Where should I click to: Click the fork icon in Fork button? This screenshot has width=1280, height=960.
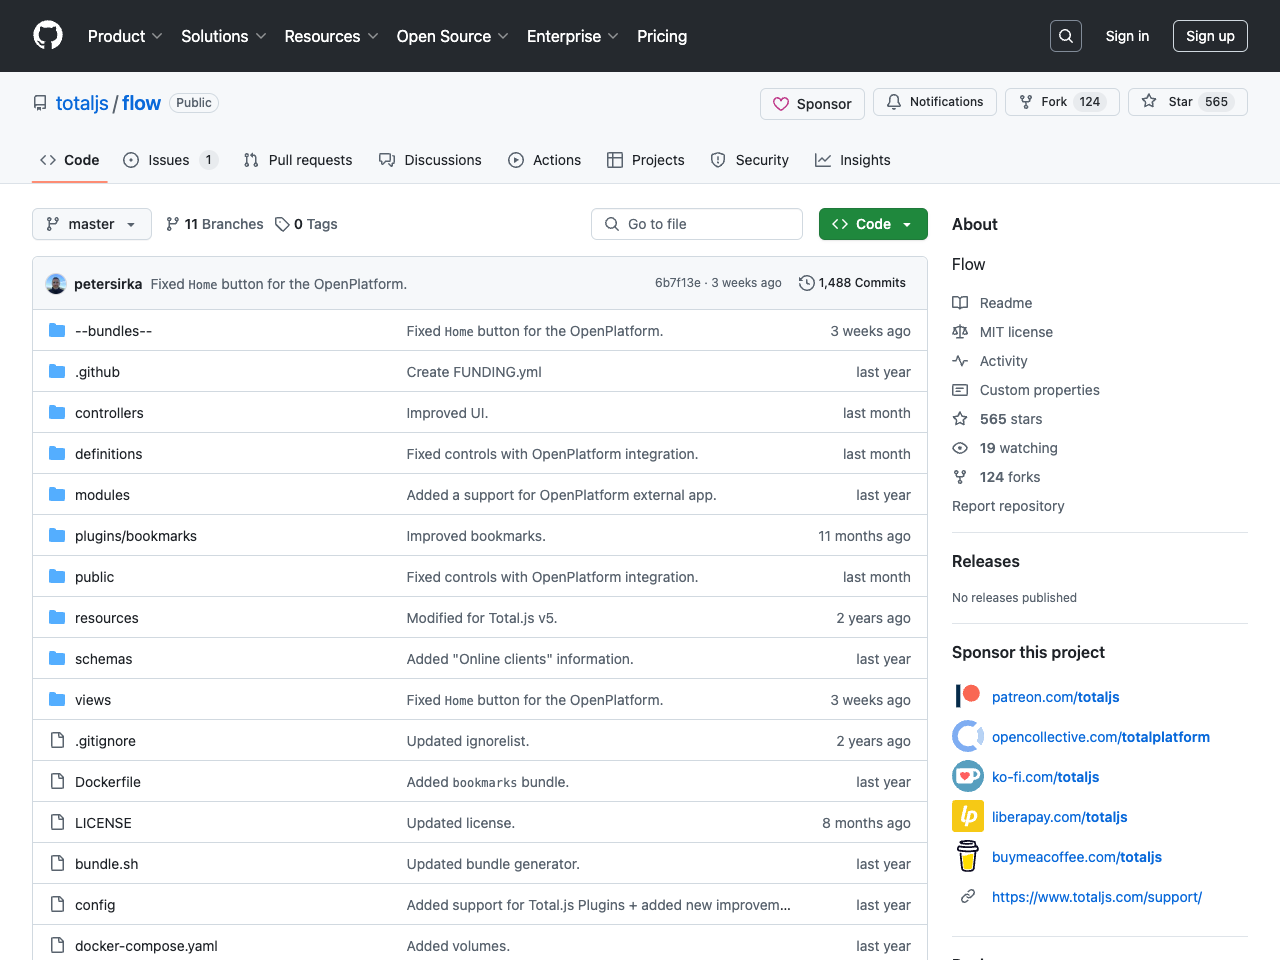[1026, 102]
